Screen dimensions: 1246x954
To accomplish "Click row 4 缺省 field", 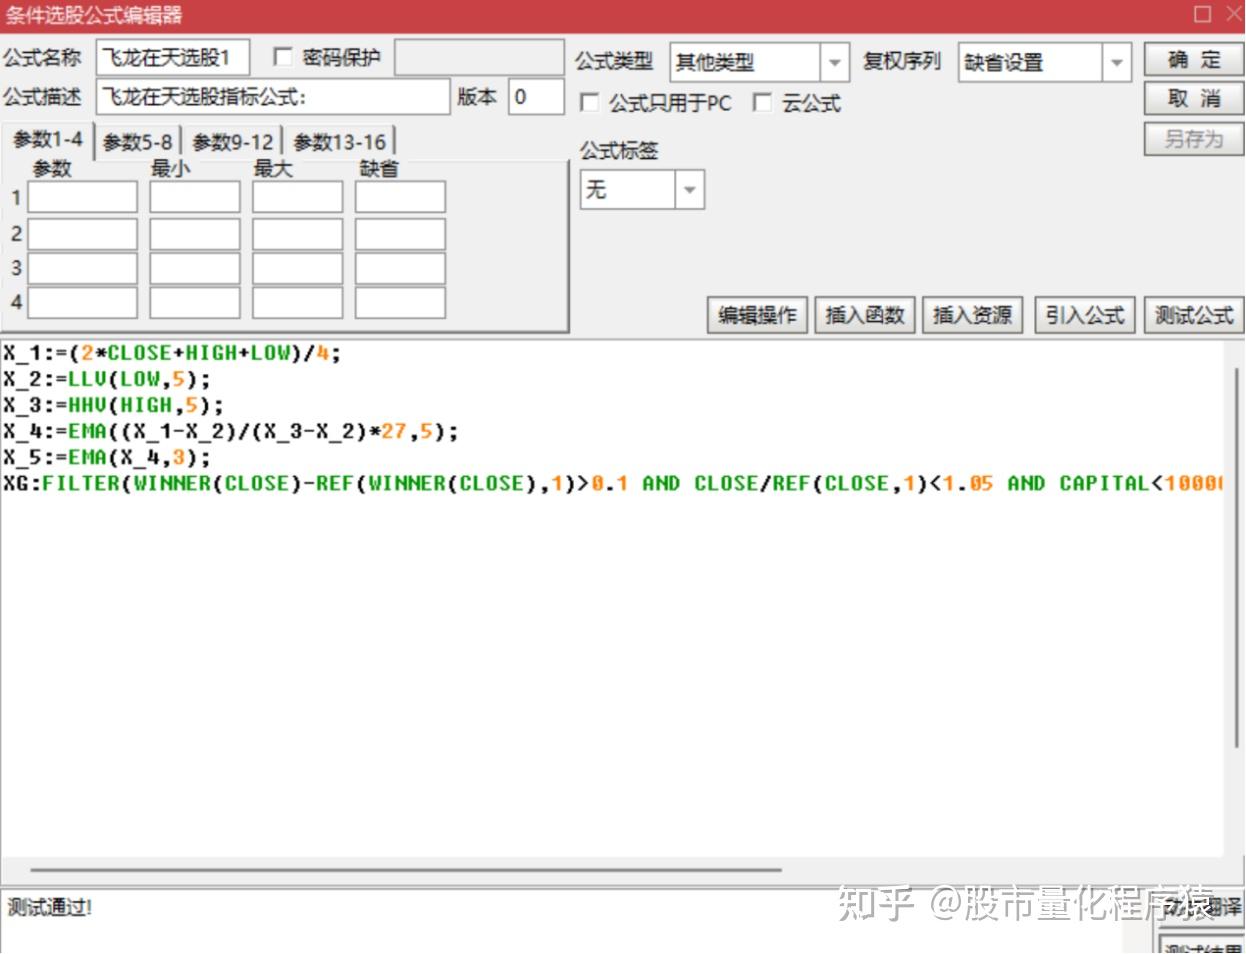I will pos(400,302).
